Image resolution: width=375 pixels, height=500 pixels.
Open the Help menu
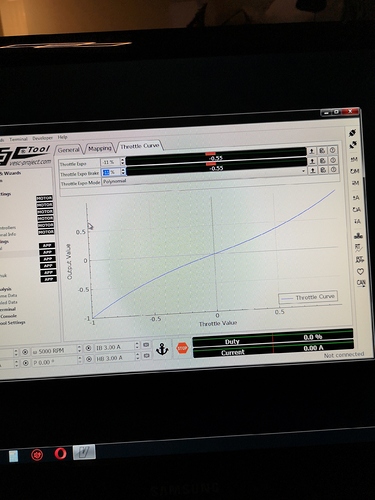pos(62,137)
